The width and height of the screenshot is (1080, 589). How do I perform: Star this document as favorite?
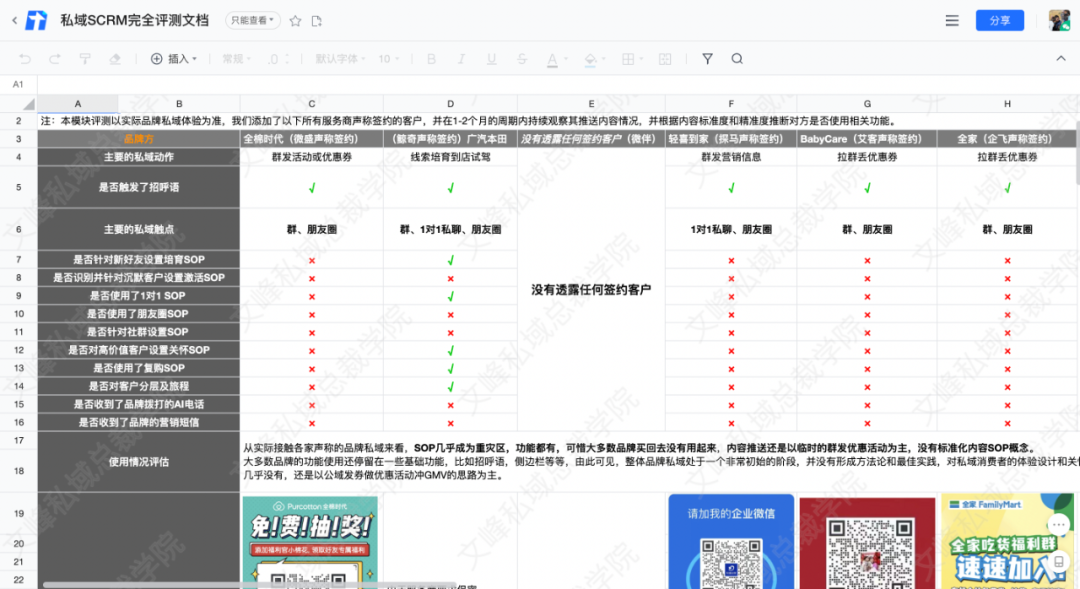295,21
